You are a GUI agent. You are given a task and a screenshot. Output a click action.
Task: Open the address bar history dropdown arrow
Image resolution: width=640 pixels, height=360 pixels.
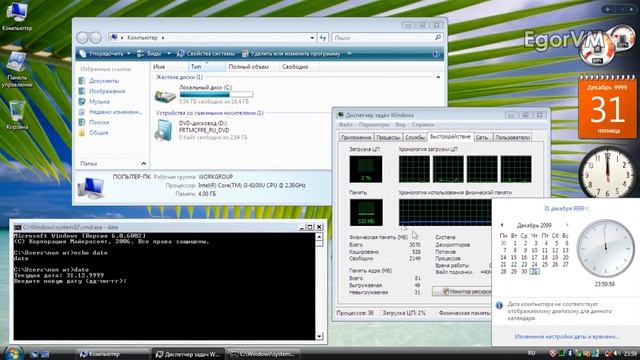coord(312,38)
